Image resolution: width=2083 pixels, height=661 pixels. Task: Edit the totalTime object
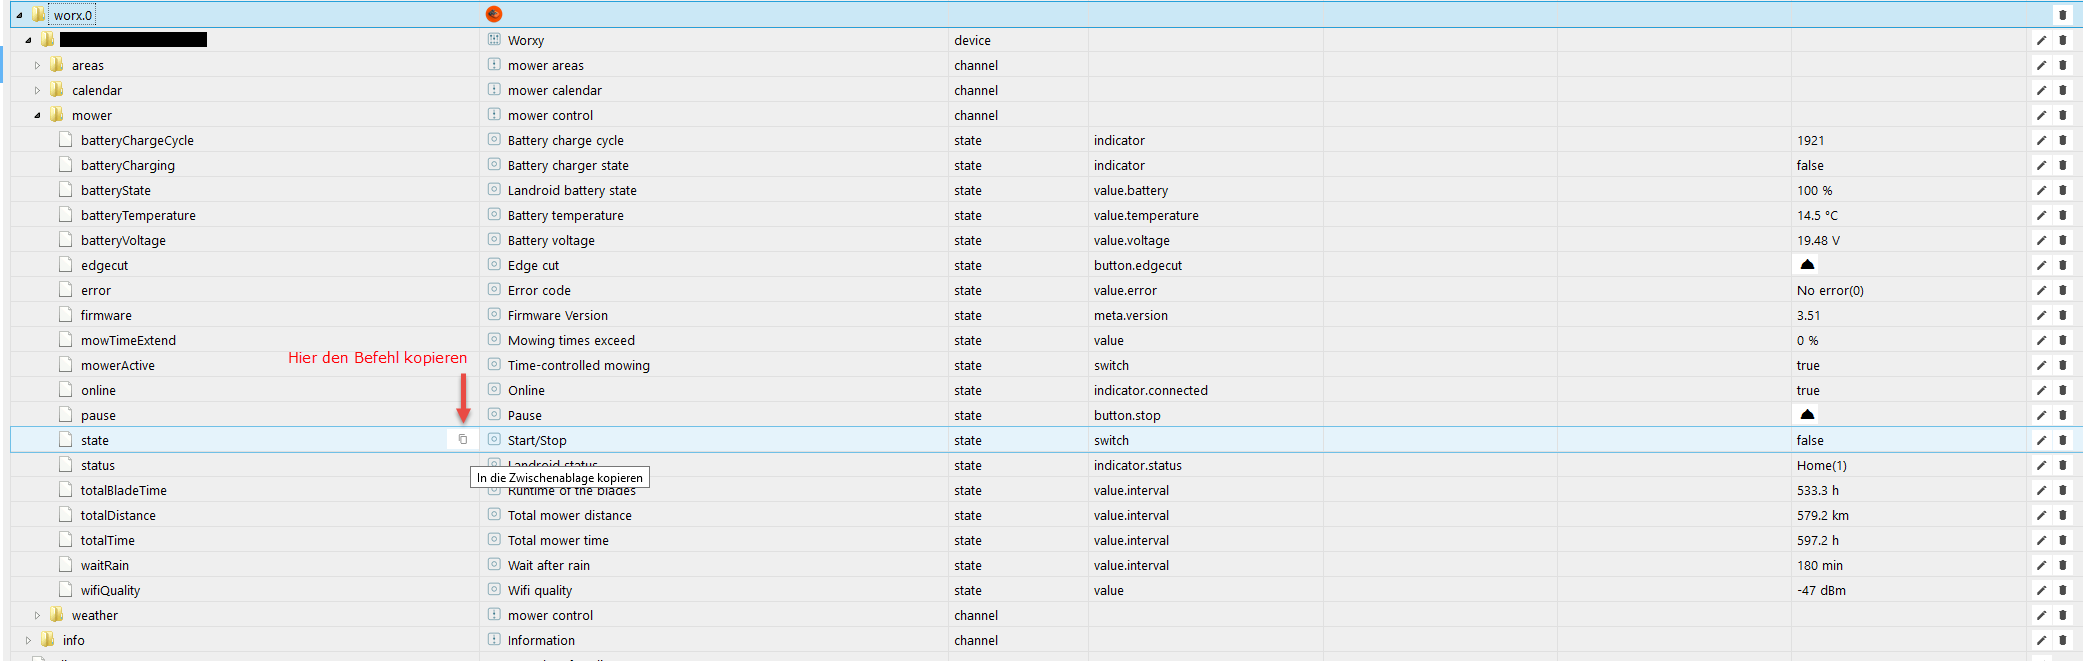[x=2041, y=540]
